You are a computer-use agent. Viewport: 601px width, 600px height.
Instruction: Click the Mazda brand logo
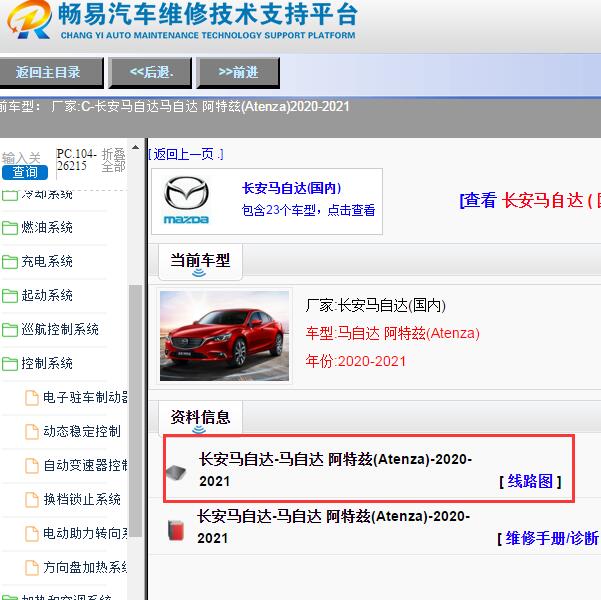[x=186, y=200]
